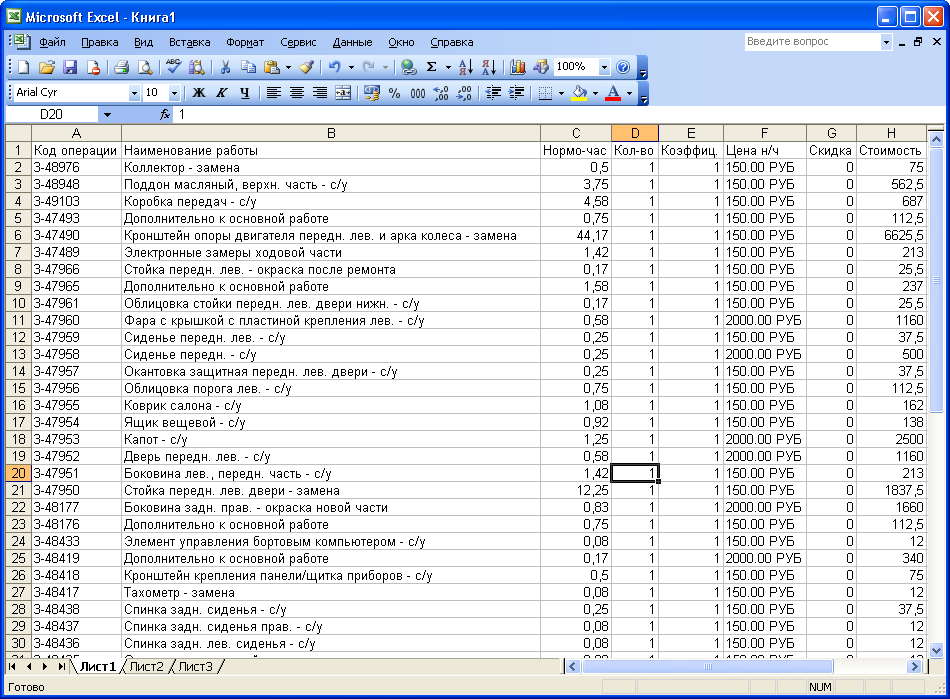
Task: Click the AutoSum sigma icon
Action: click(x=432, y=67)
